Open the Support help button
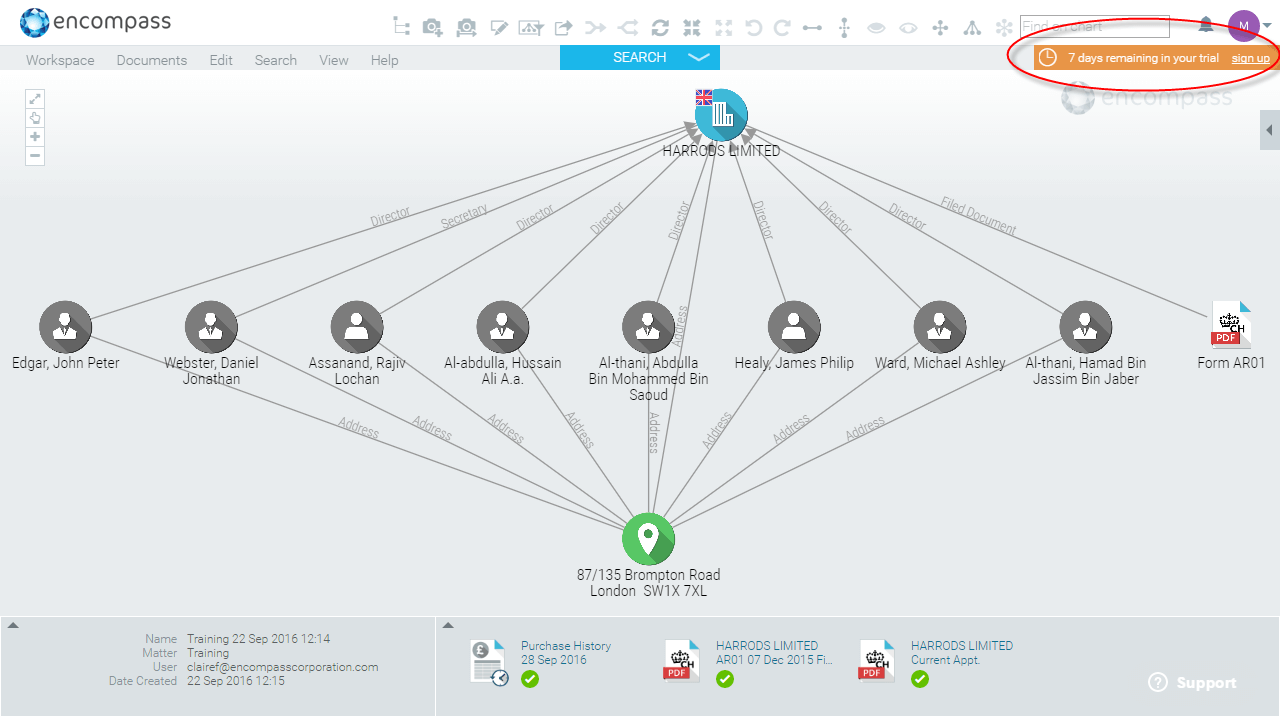Viewport: 1280px width, 716px height. click(1193, 683)
